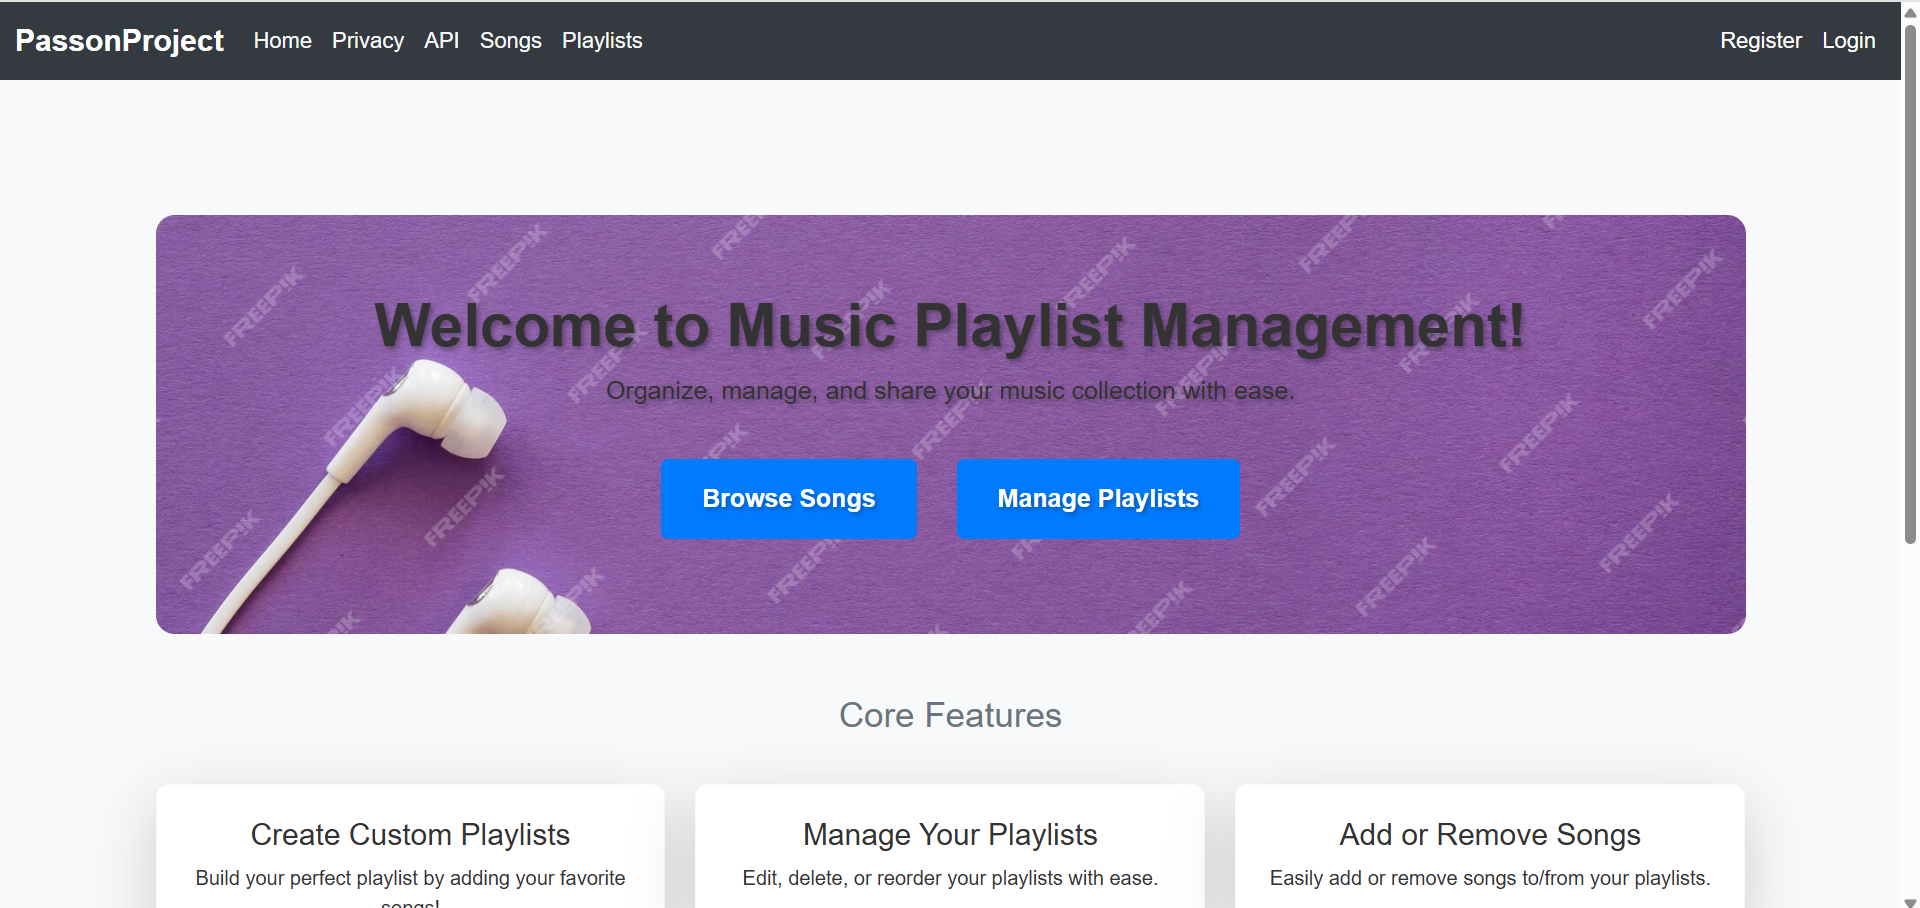The width and height of the screenshot is (1920, 908).
Task: Select the Create Custom Playlists card
Action: [410, 850]
